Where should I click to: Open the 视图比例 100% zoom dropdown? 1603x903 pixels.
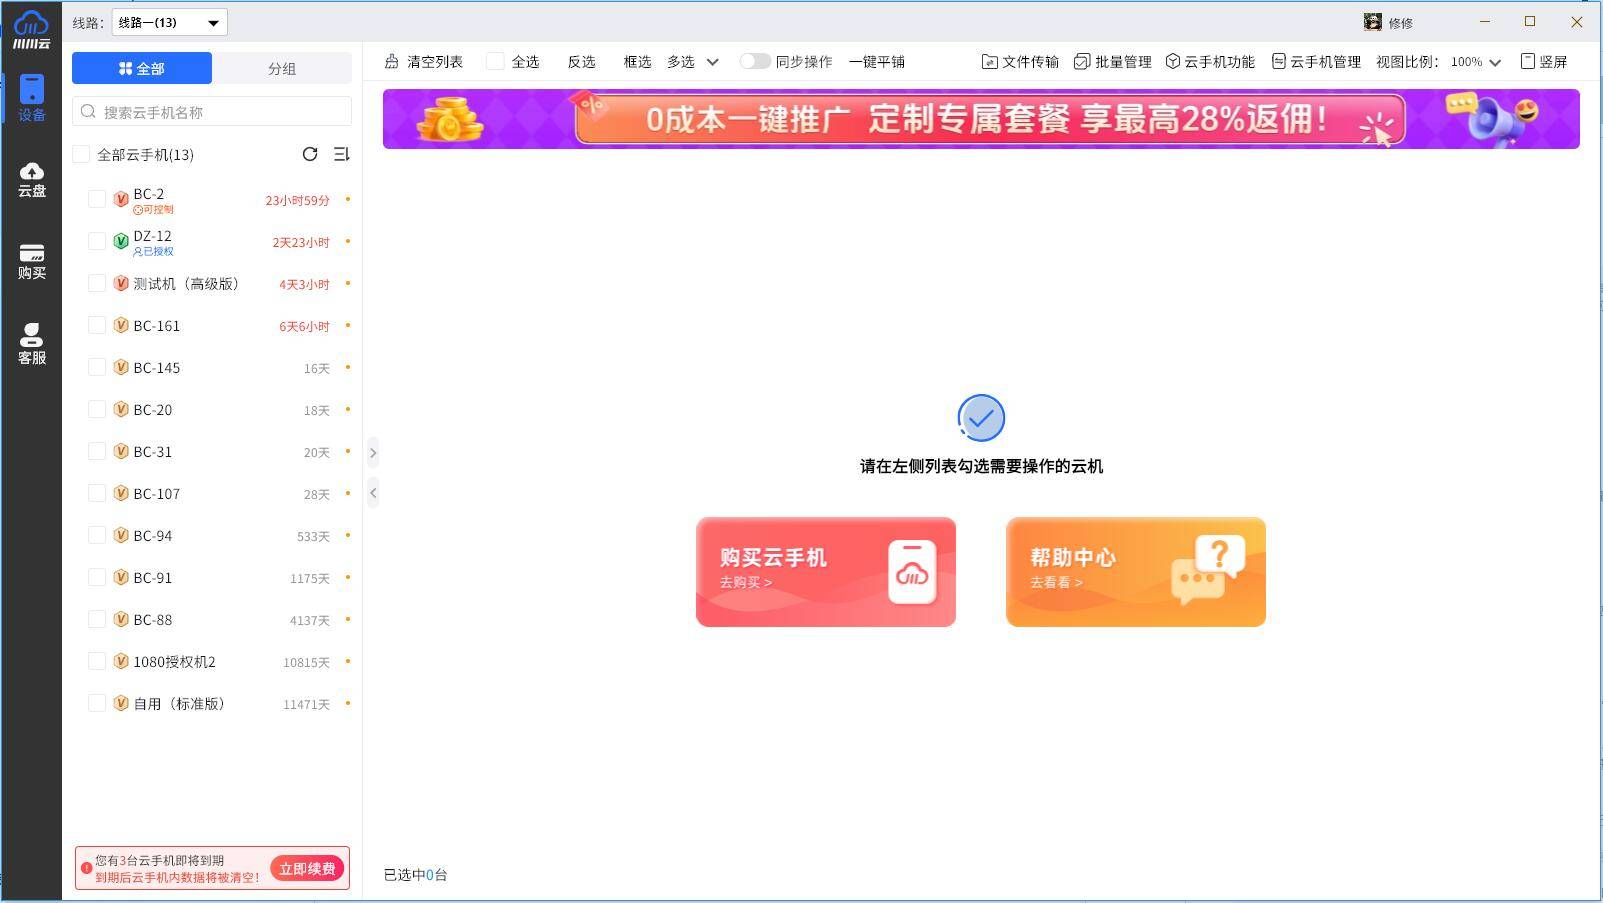[1476, 62]
